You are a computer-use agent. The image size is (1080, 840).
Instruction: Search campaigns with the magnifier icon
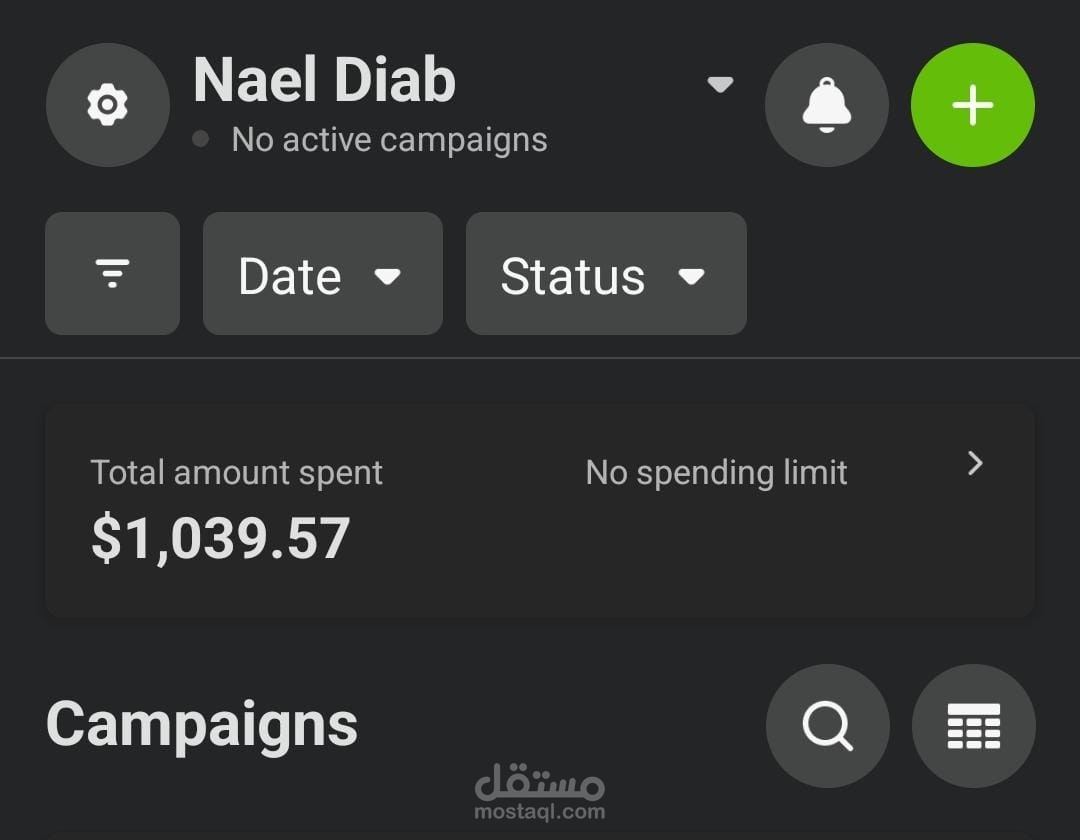coord(827,726)
